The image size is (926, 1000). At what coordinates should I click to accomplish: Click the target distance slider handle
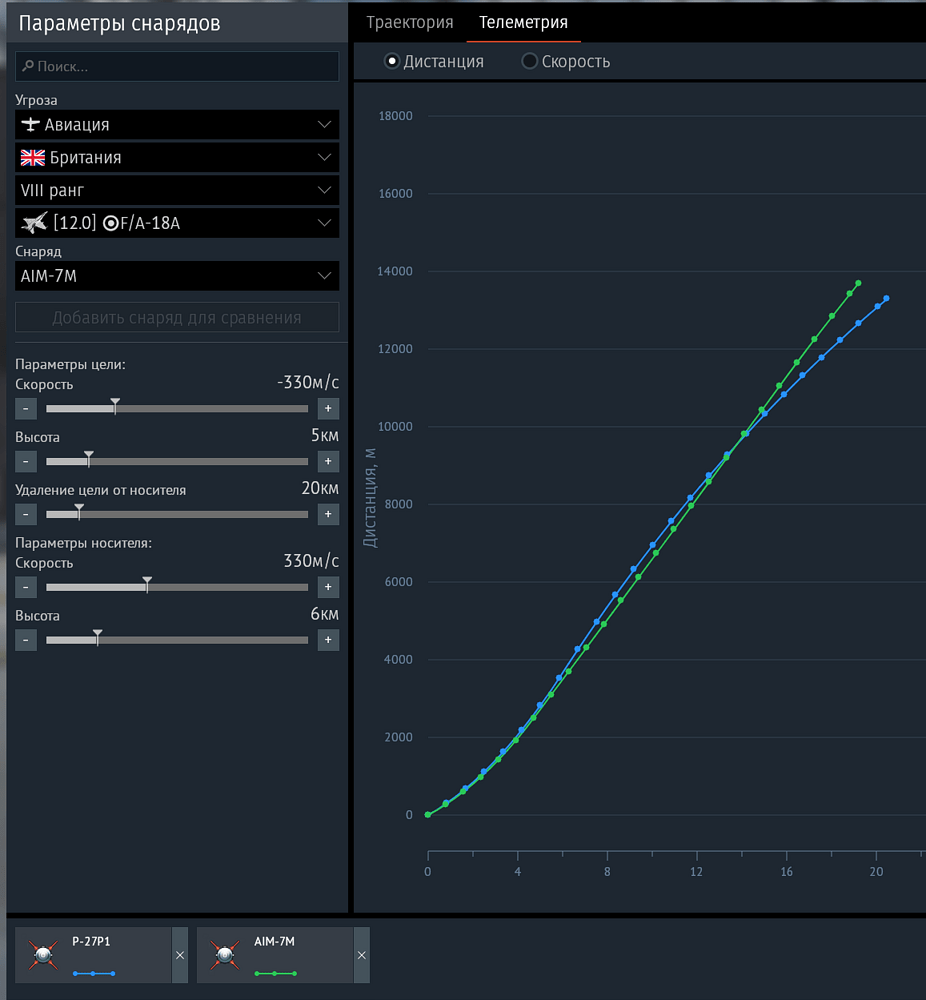point(79,511)
